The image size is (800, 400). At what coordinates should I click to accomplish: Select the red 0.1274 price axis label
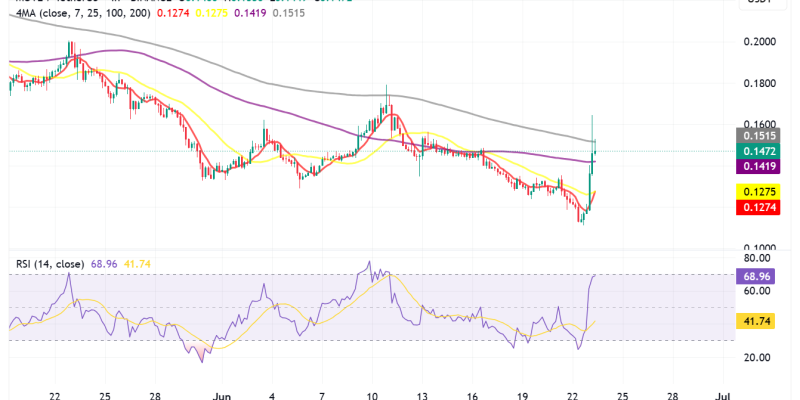pyautogui.click(x=759, y=207)
